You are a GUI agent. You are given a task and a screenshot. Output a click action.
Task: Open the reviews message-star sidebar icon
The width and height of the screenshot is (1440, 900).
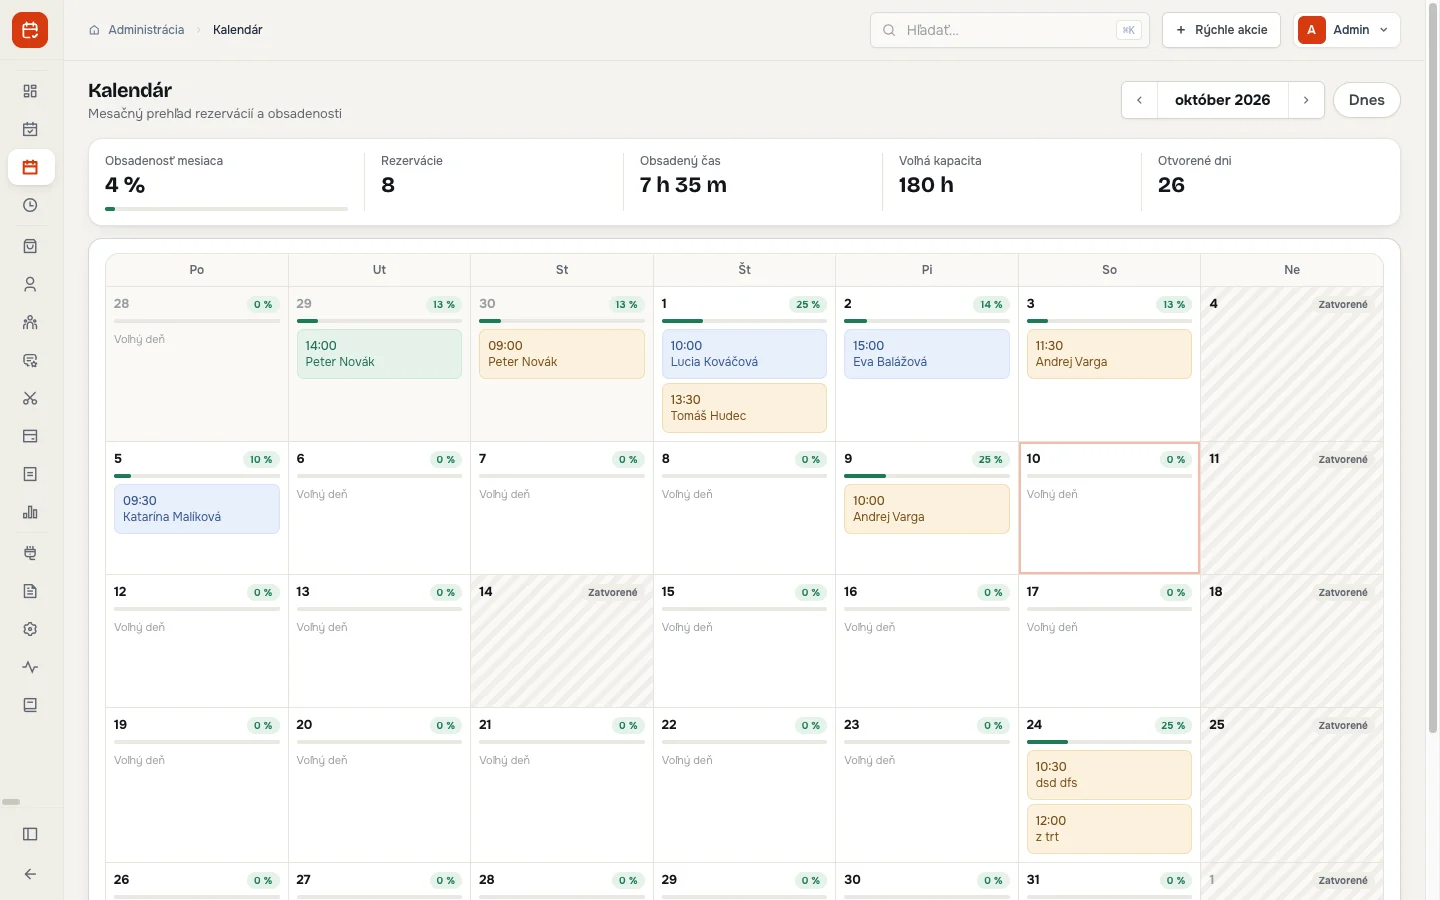pyautogui.click(x=30, y=360)
